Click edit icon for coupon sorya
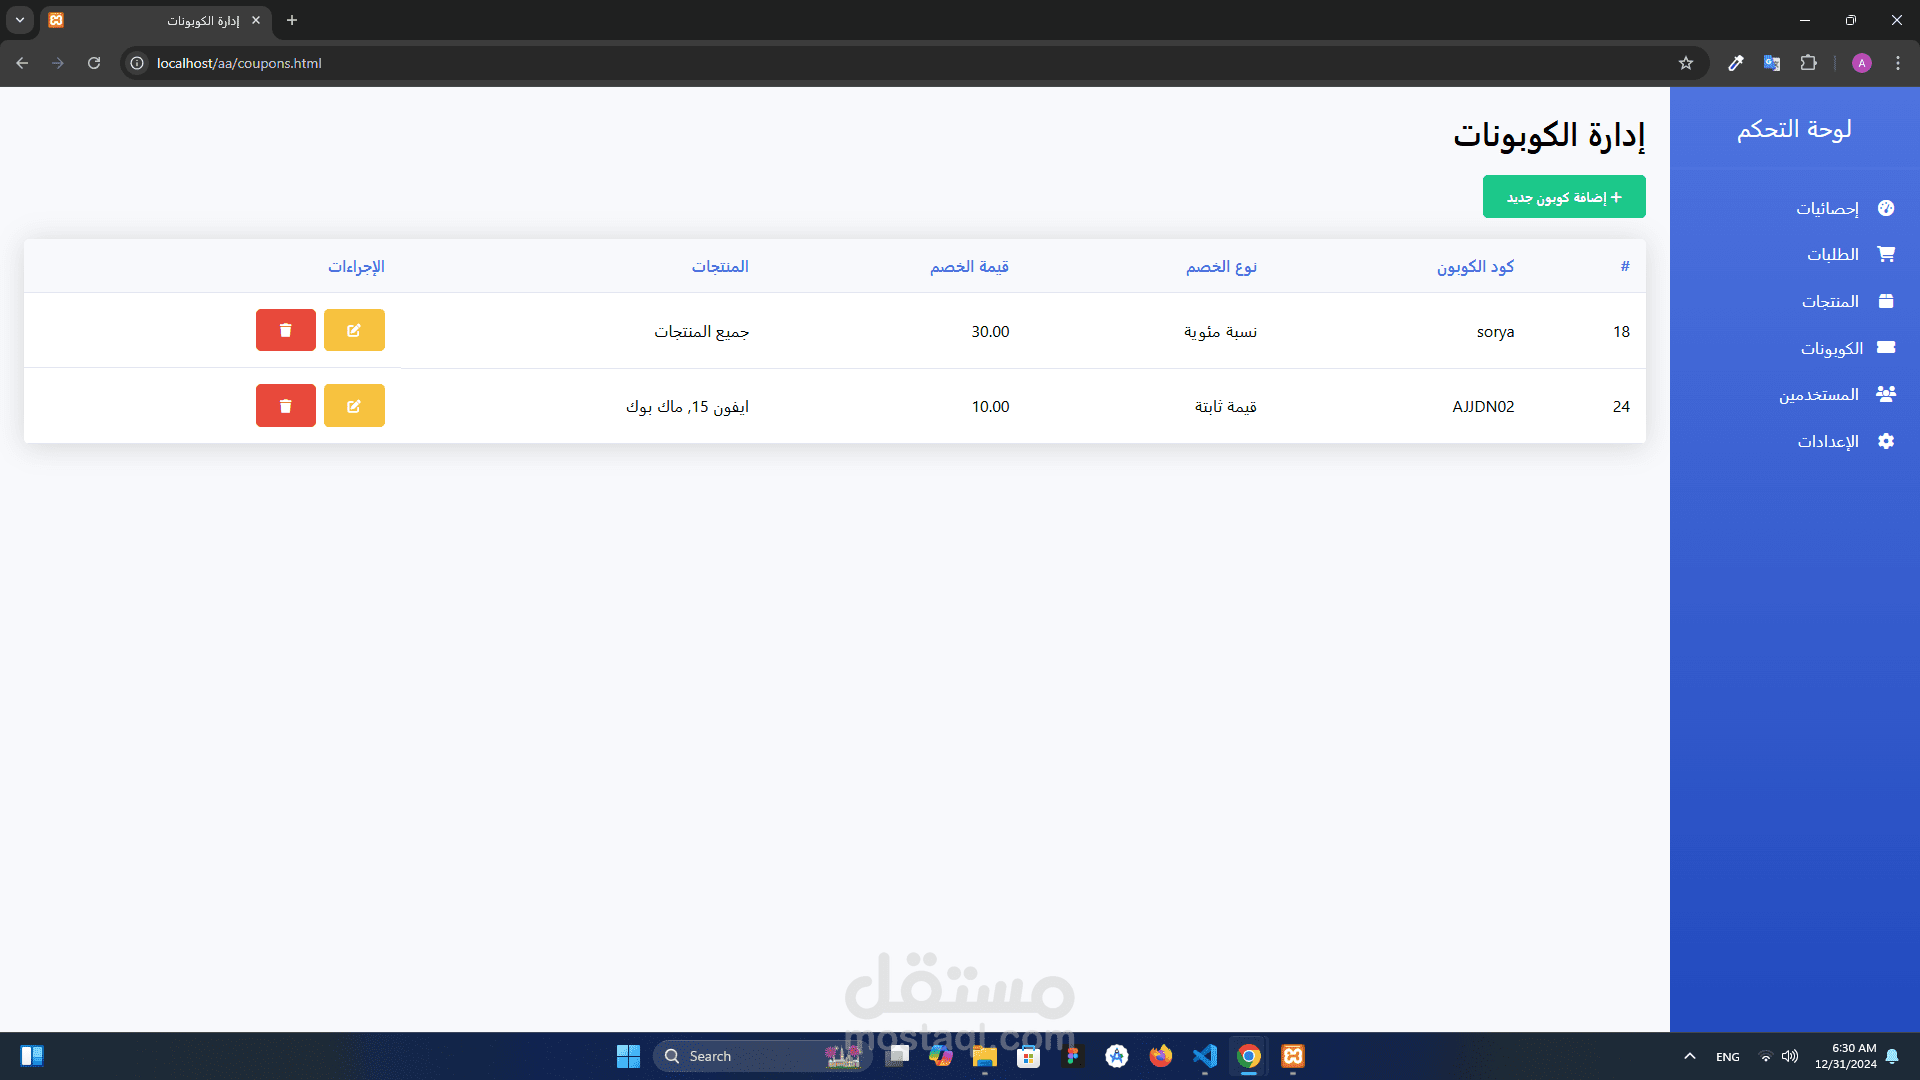The width and height of the screenshot is (1920, 1080). 354,331
